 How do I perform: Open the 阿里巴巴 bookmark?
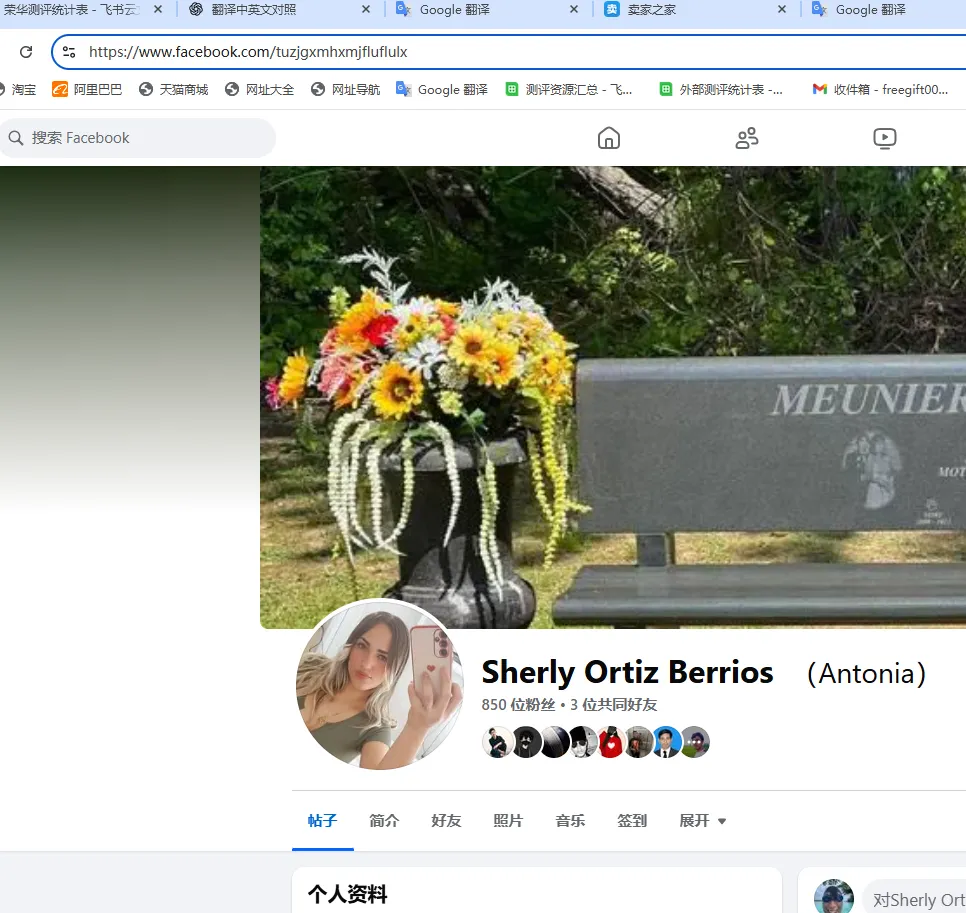tap(87, 89)
